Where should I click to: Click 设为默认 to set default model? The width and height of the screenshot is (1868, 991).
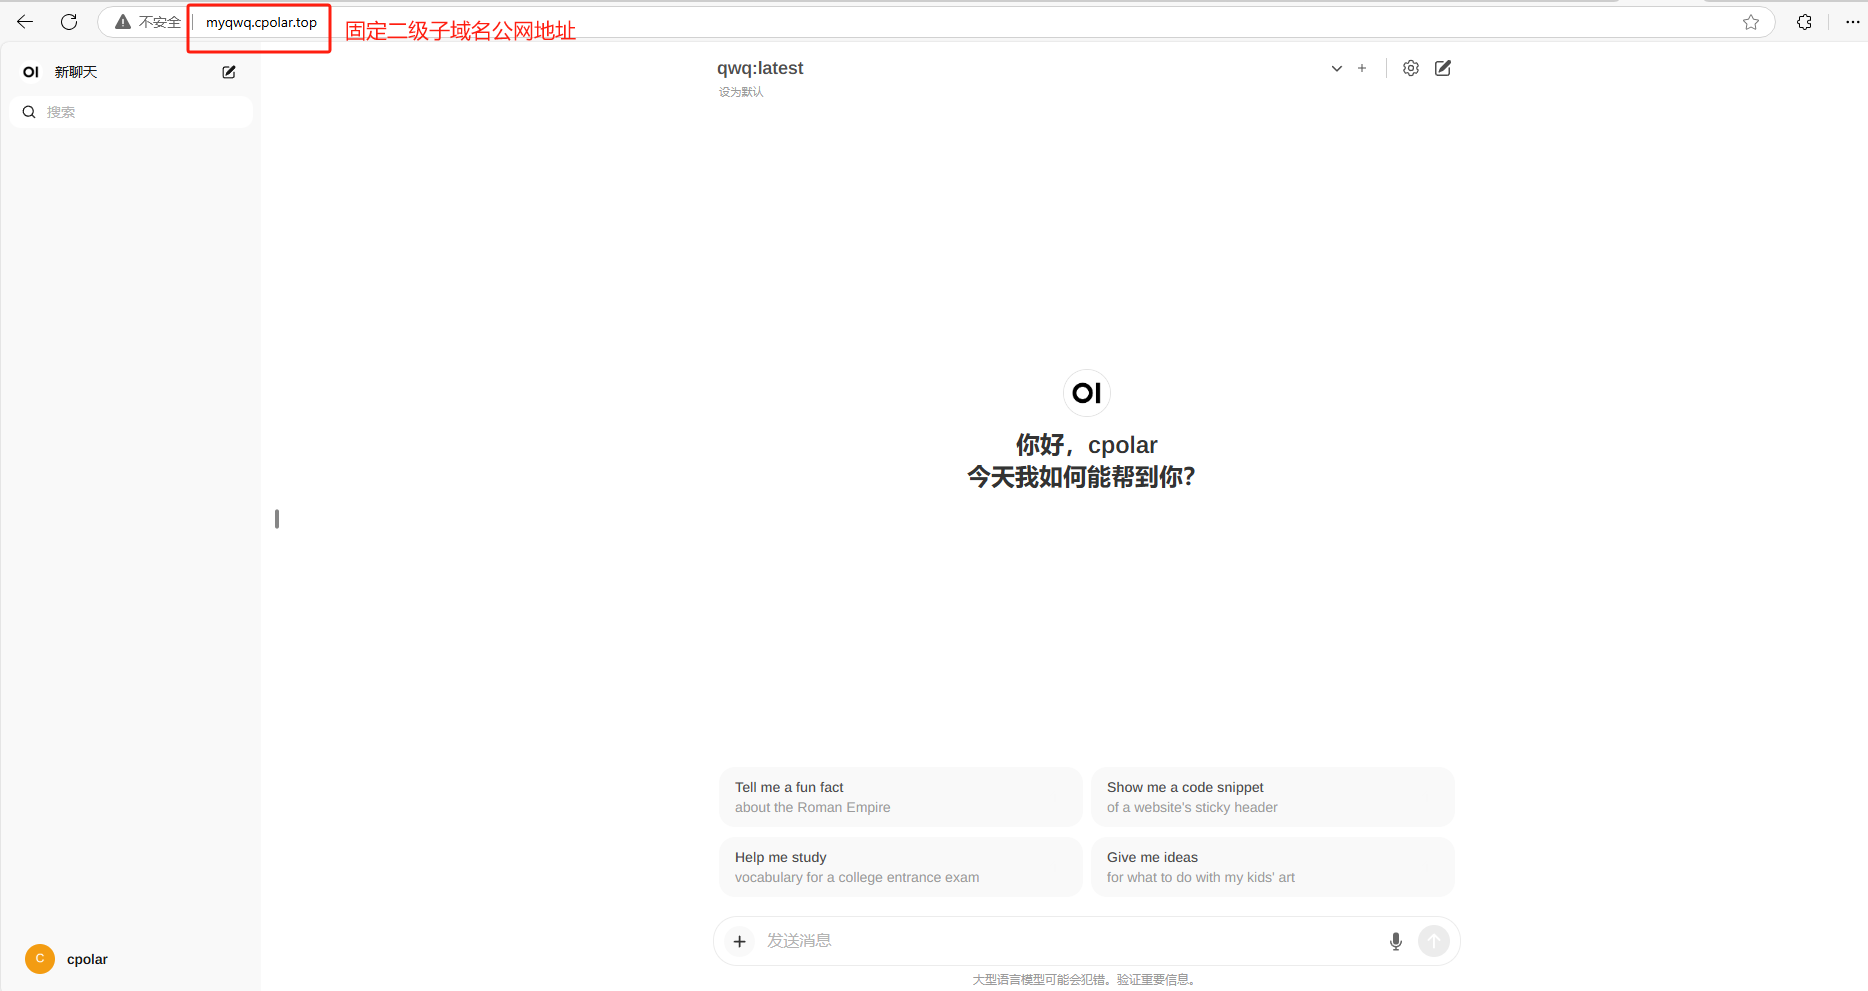(741, 92)
